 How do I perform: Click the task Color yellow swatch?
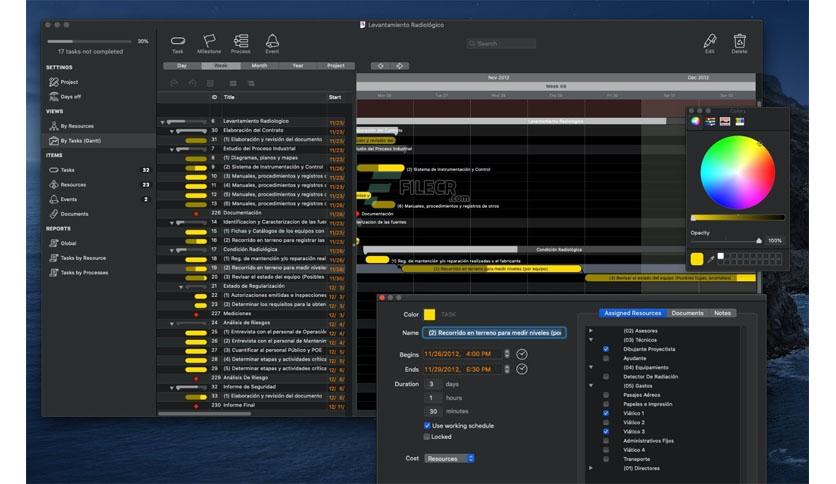(429, 314)
